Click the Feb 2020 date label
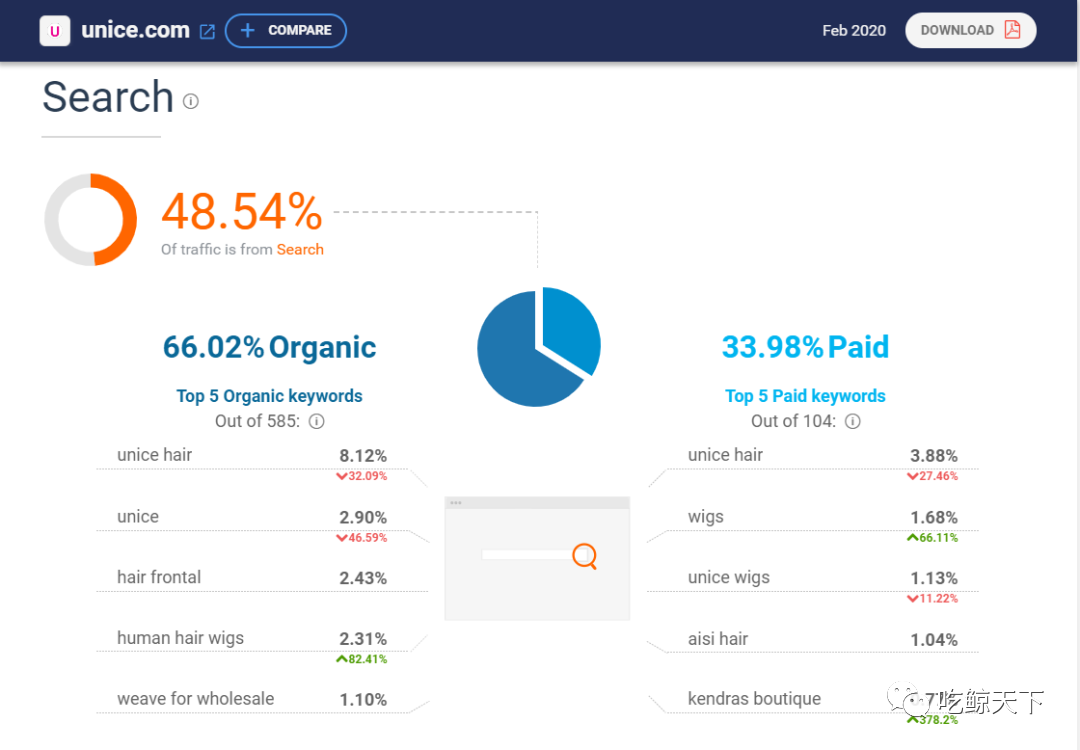This screenshot has width=1080, height=750. (854, 30)
